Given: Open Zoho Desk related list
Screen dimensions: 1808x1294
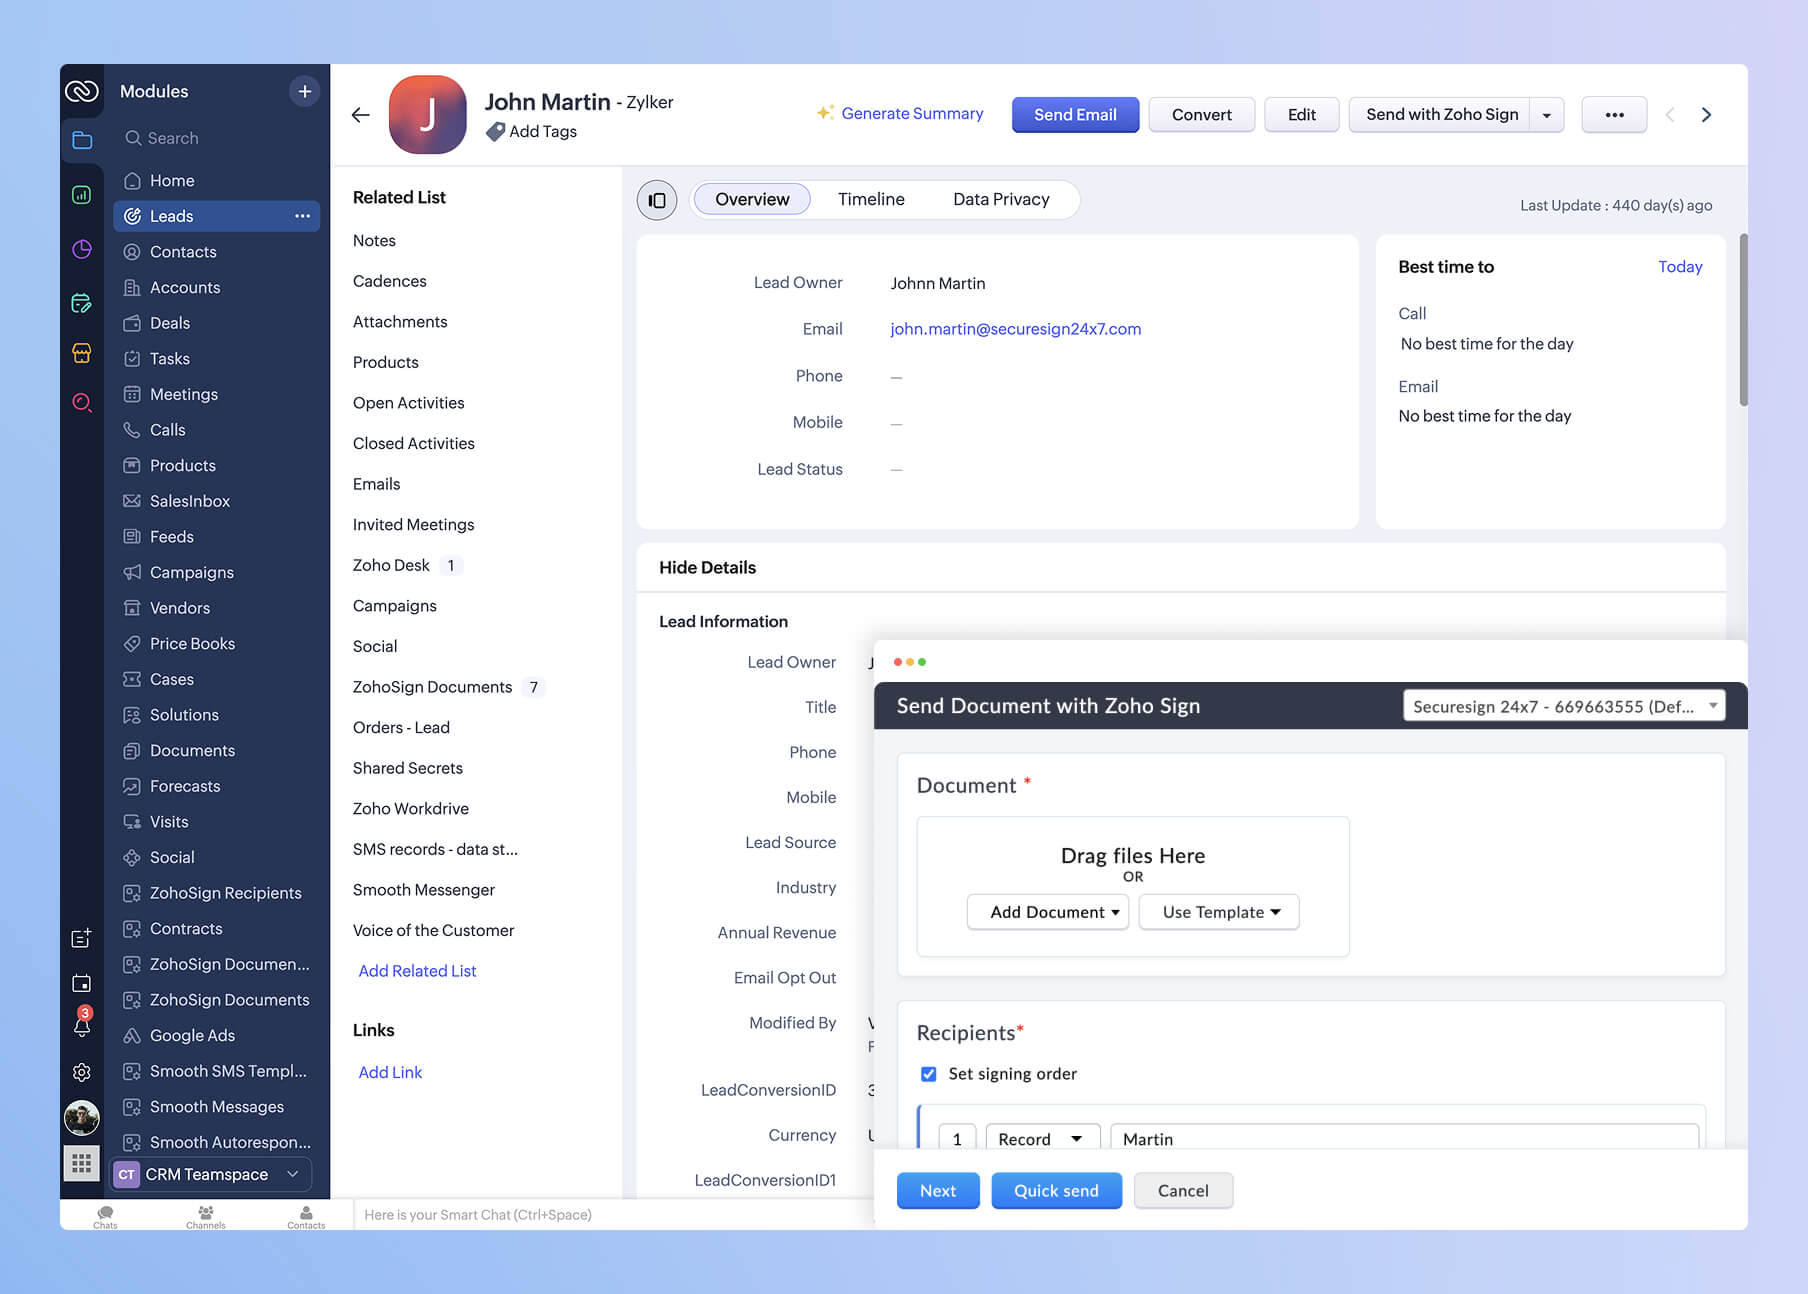Looking at the screenshot, I should [391, 565].
